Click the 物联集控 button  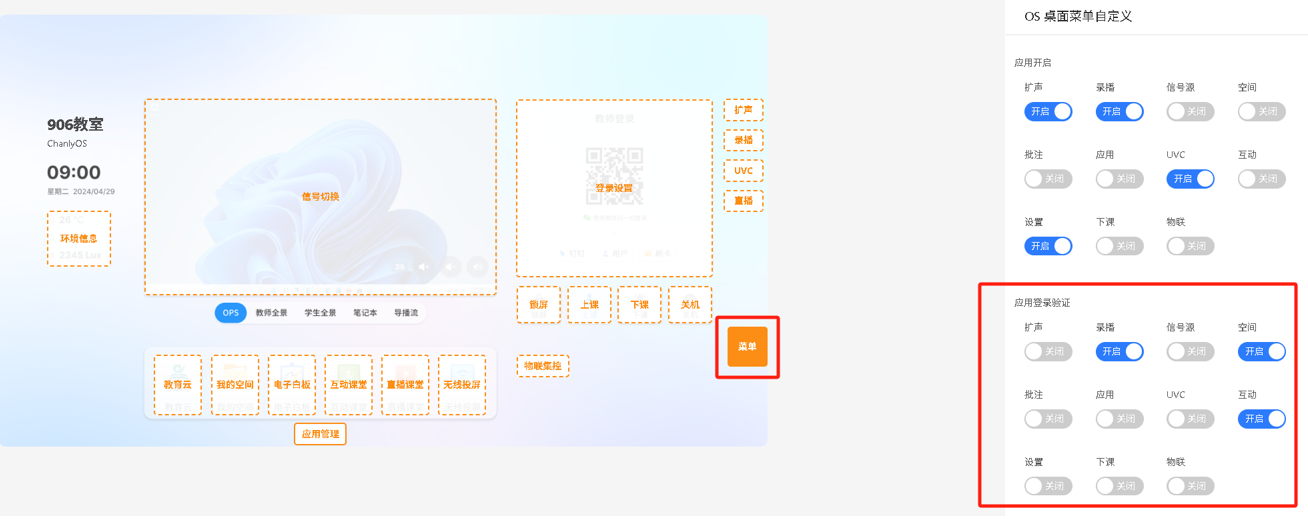543,366
